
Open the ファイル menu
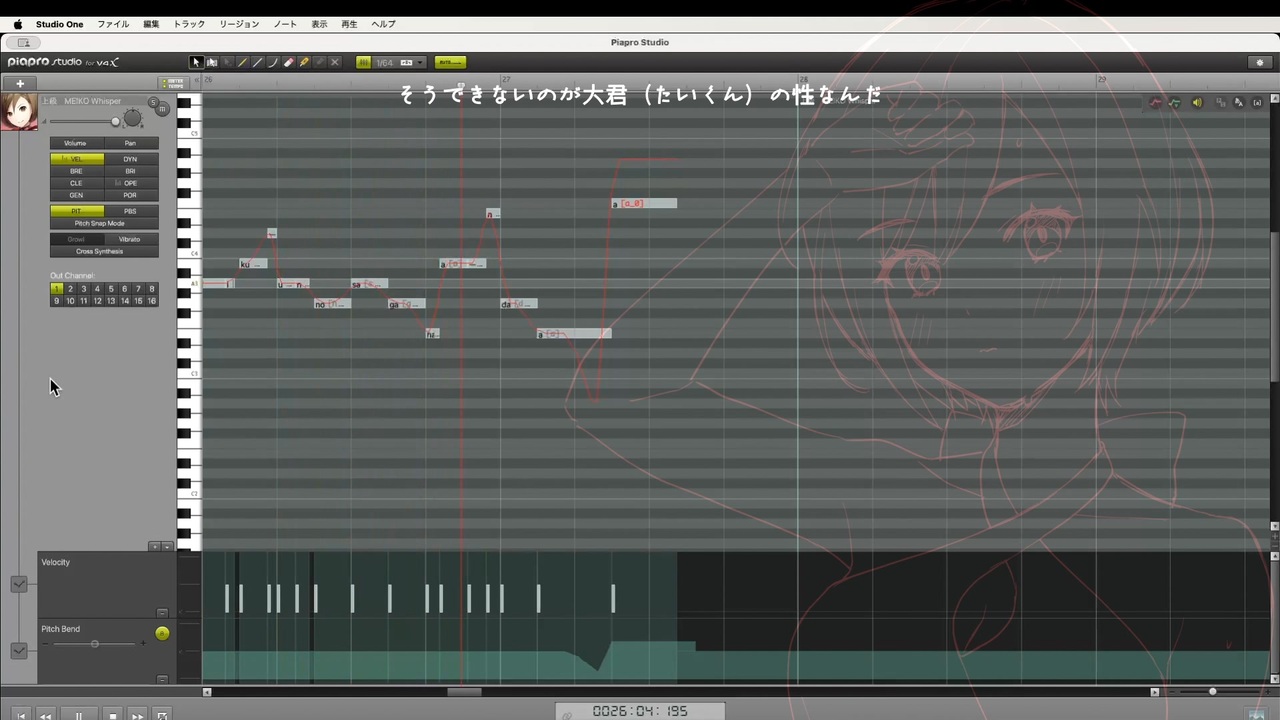113,24
